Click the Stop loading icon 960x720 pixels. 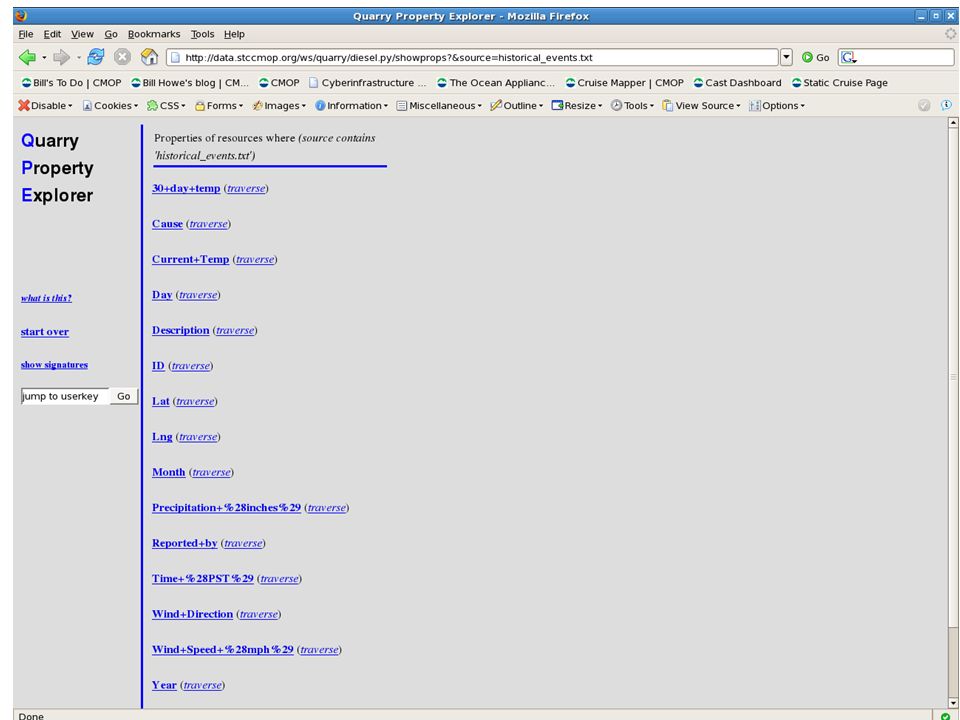tap(122, 57)
